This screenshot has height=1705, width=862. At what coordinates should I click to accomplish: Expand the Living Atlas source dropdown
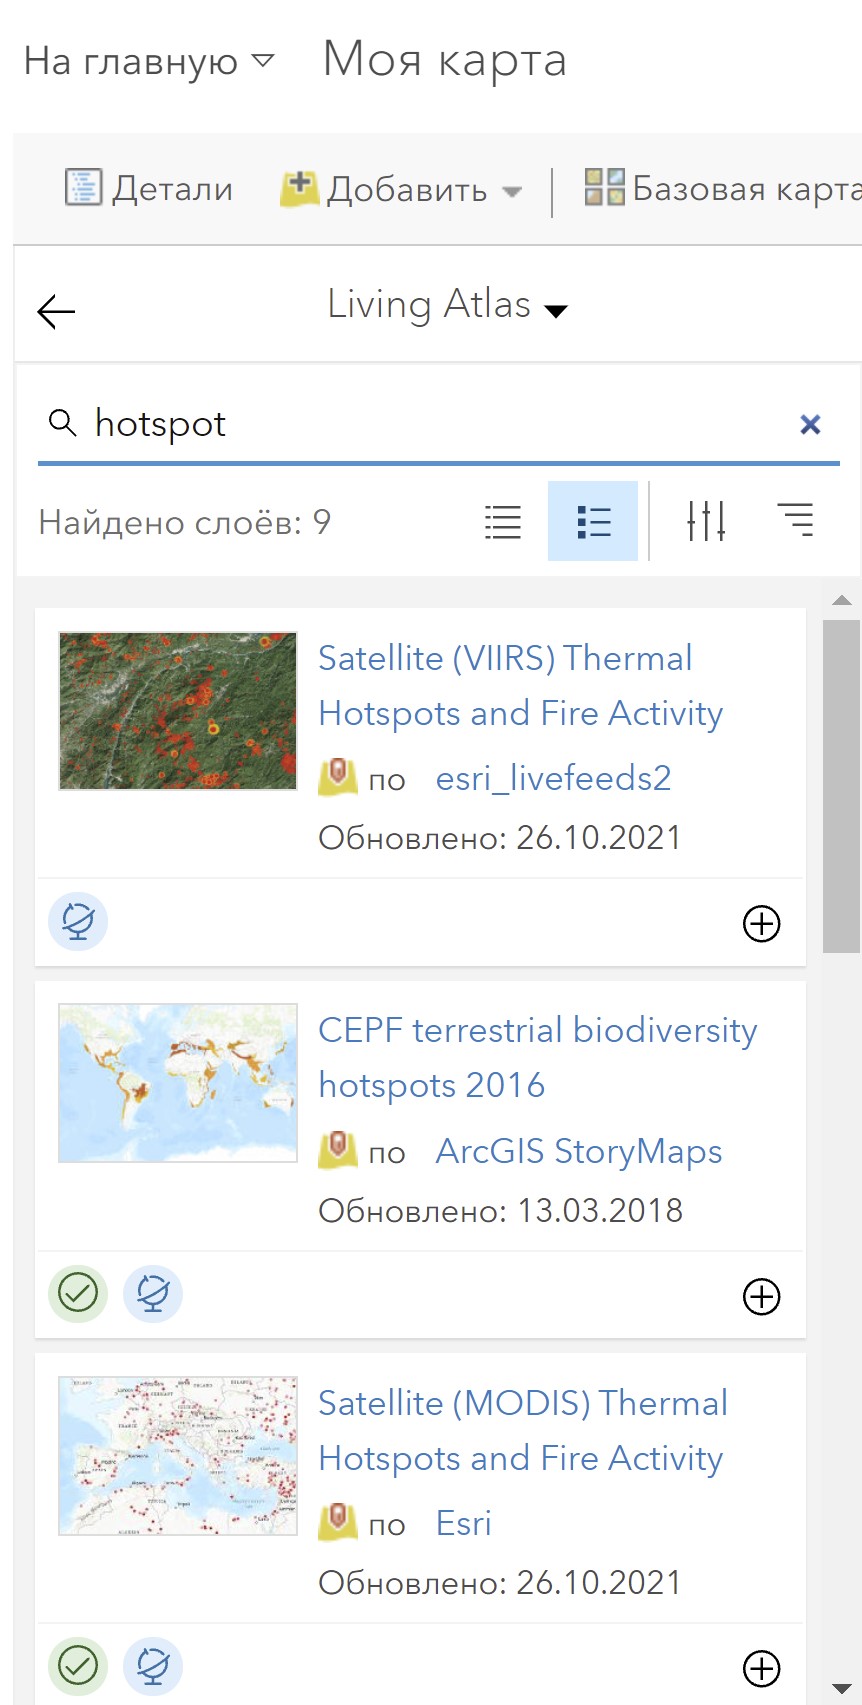click(x=448, y=305)
